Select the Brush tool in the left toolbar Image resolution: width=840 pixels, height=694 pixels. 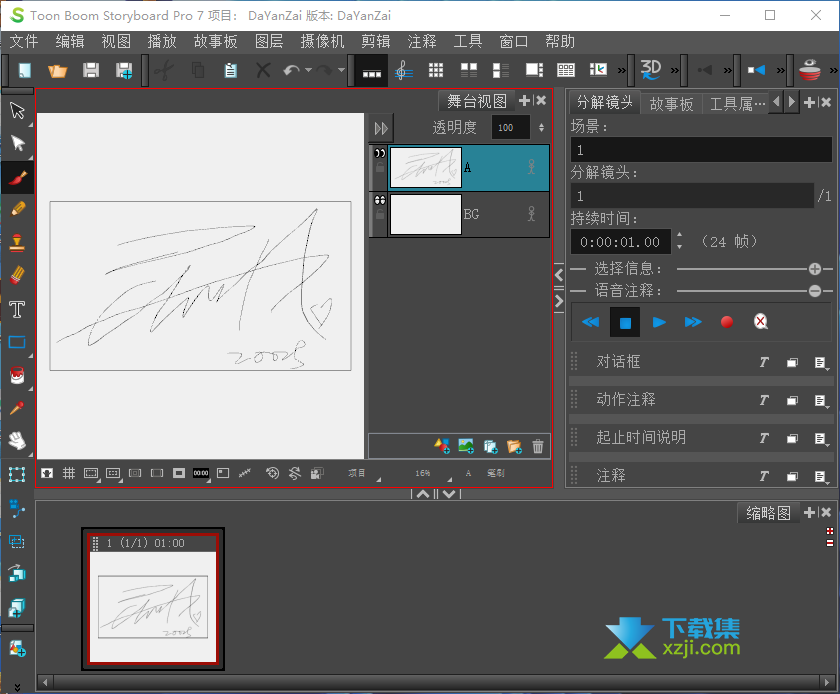pos(17,177)
